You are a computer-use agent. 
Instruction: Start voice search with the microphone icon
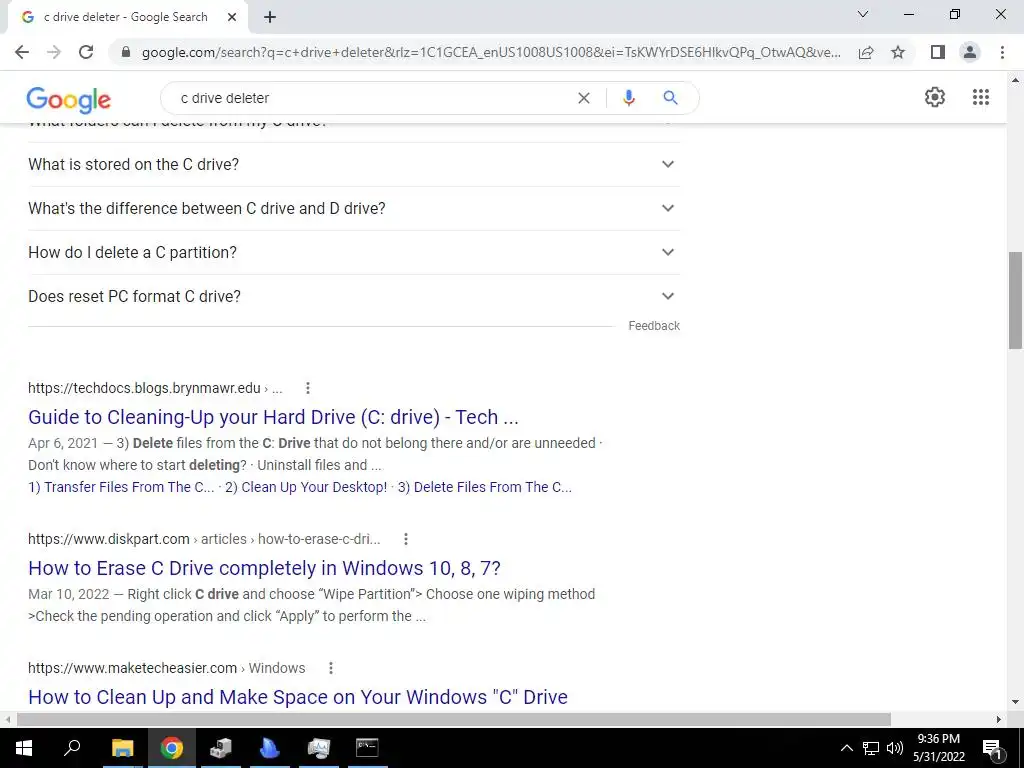(x=629, y=98)
